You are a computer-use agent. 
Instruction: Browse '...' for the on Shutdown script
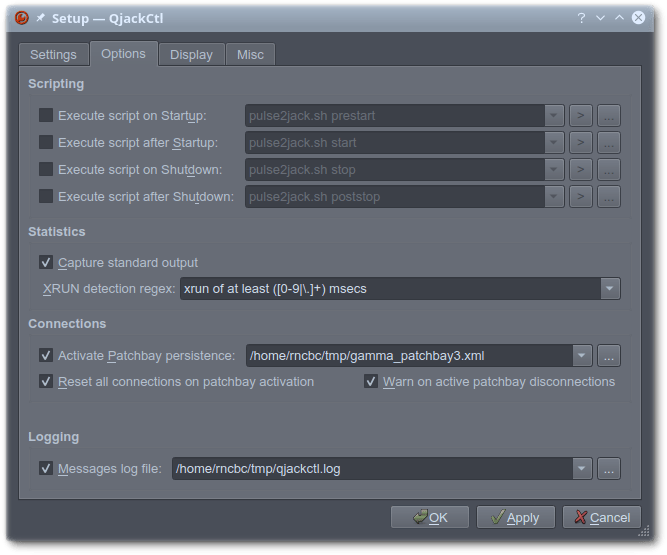tap(609, 170)
